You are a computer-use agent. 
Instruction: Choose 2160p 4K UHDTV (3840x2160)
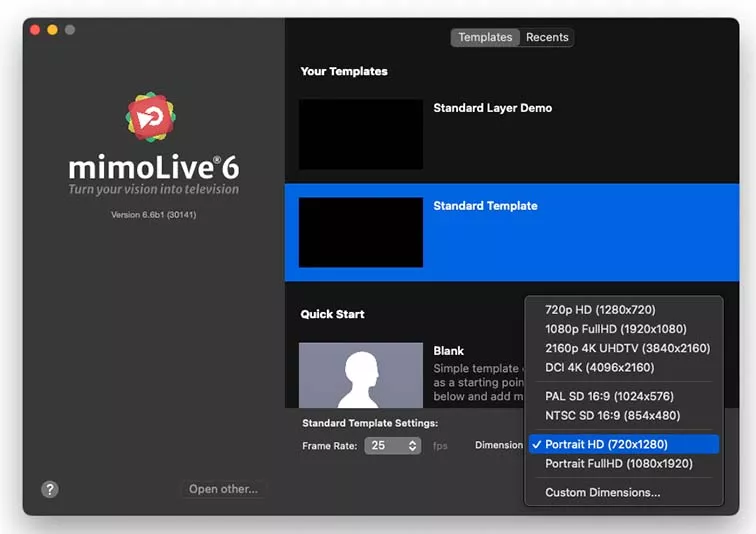(624, 348)
